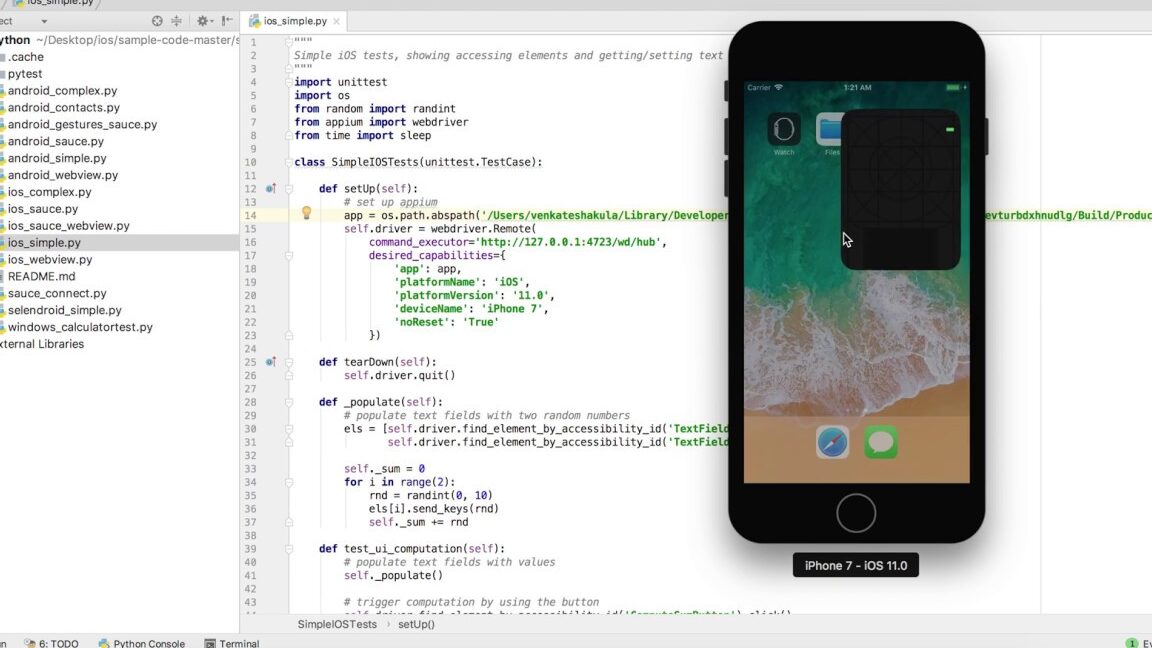Click SimpleIOSTests in the breadcrumb bar
1152x648 pixels.
tap(336, 624)
